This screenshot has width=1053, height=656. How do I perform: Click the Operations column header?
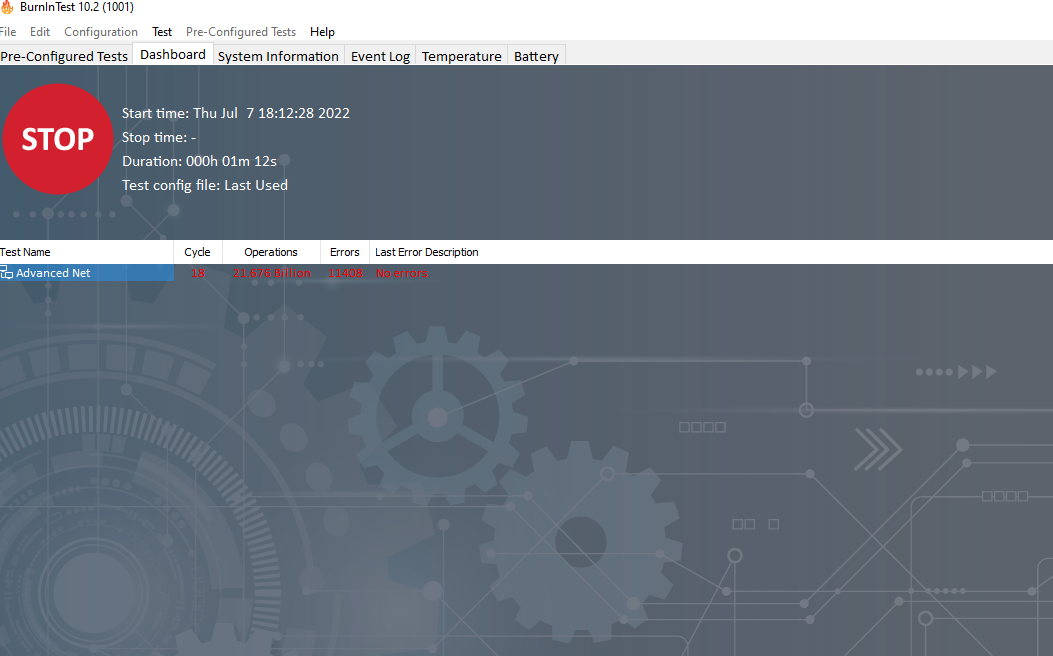tap(271, 252)
